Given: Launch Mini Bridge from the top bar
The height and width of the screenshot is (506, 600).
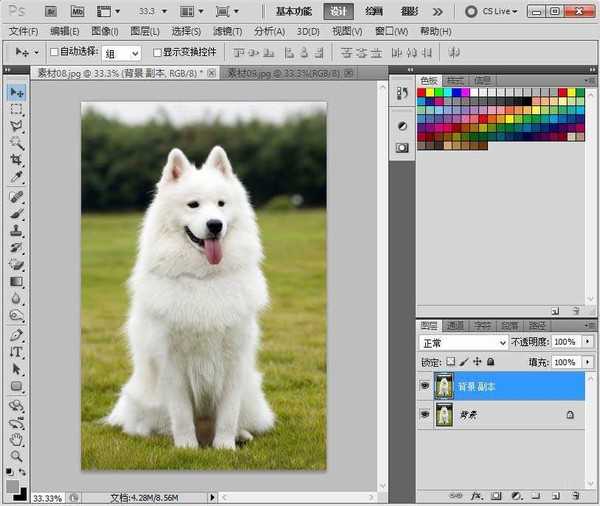Looking at the screenshot, I should [76, 12].
